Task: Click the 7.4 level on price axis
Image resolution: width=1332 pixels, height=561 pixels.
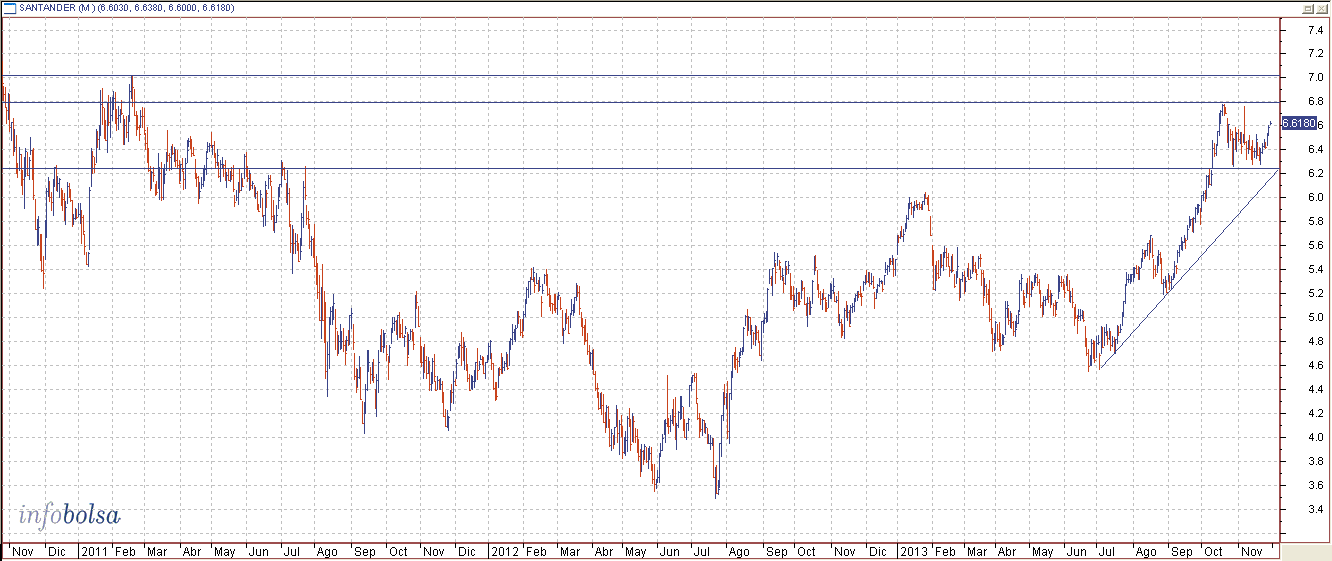Action: pyautogui.click(x=1315, y=29)
